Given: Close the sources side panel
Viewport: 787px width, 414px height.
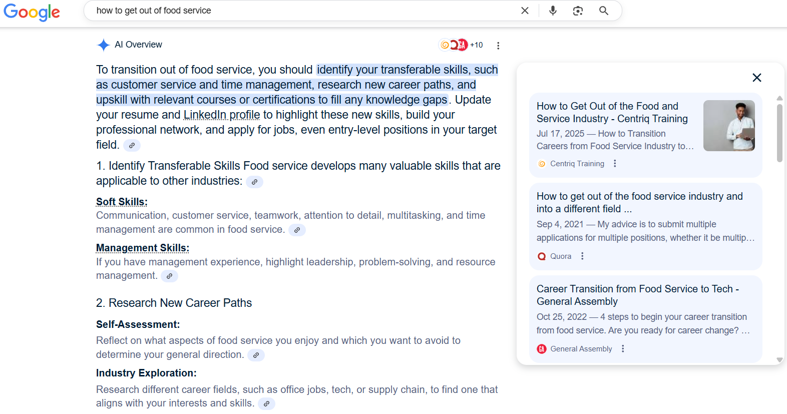Looking at the screenshot, I should tap(756, 78).
